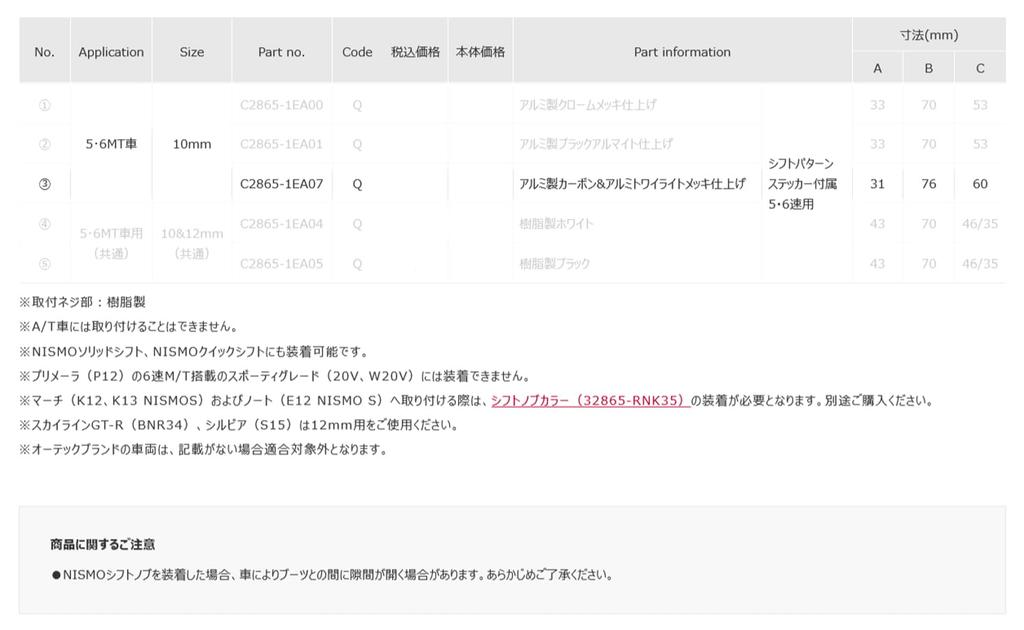
Task: Click the circled number ③ row marker
Action: (x=44, y=184)
